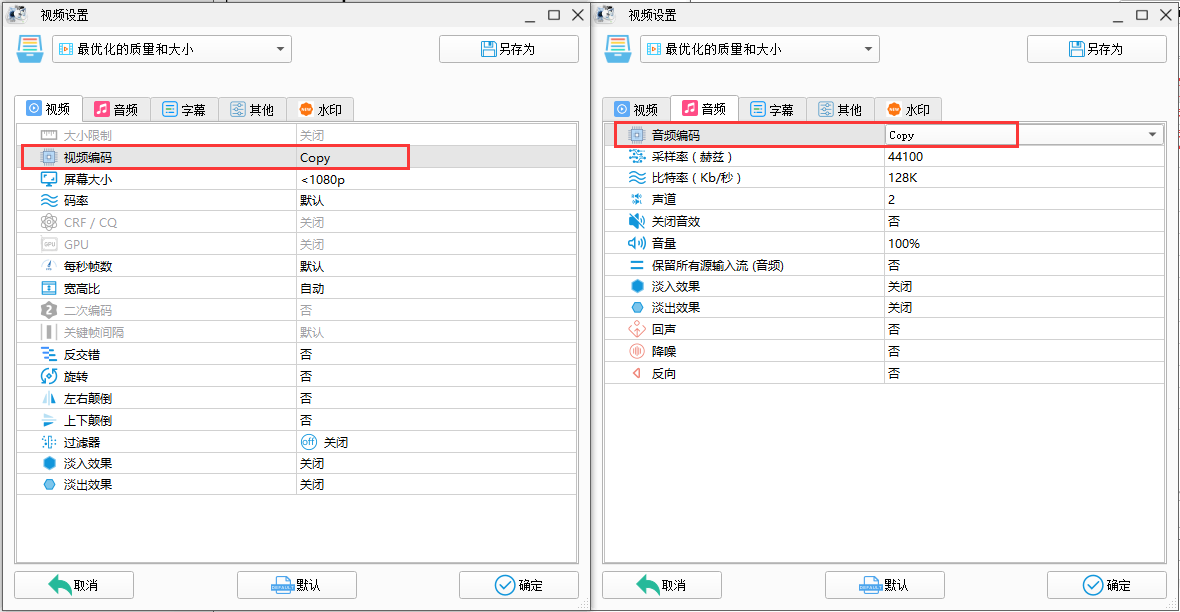Click the 码率 默认 value
This screenshot has height=612, width=1180.
pos(312,201)
